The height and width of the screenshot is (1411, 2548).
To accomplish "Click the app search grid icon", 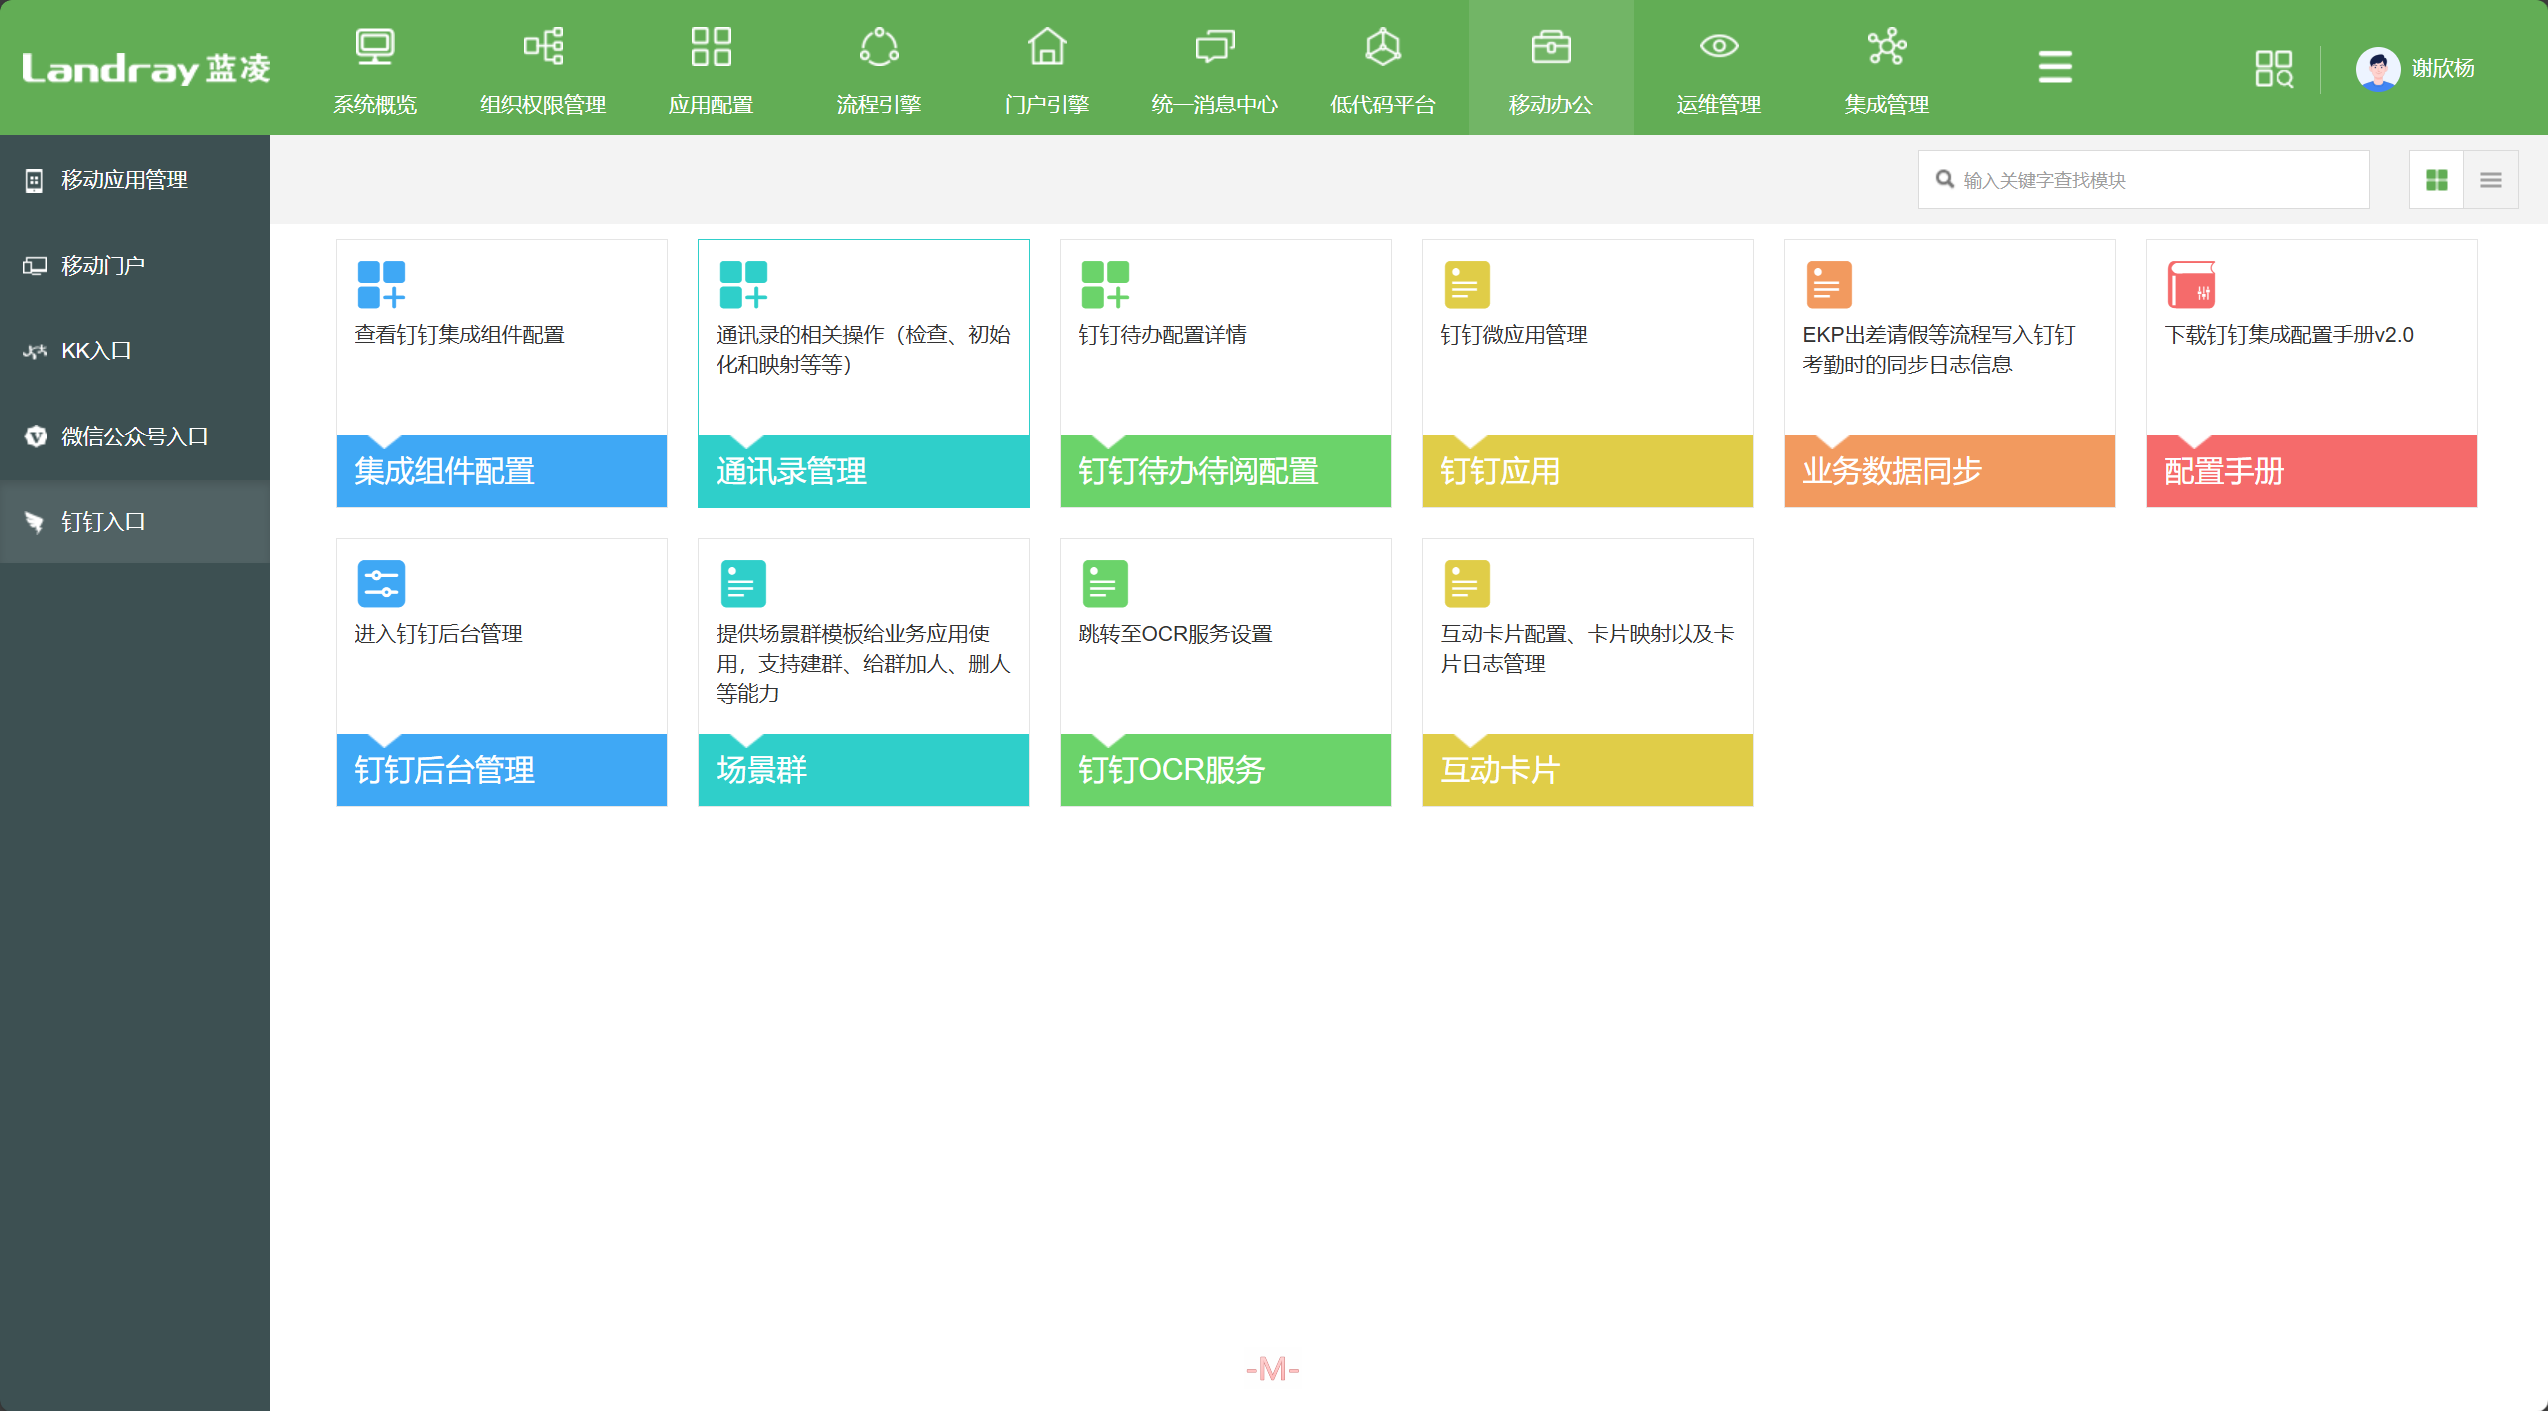I will [2273, 69].
